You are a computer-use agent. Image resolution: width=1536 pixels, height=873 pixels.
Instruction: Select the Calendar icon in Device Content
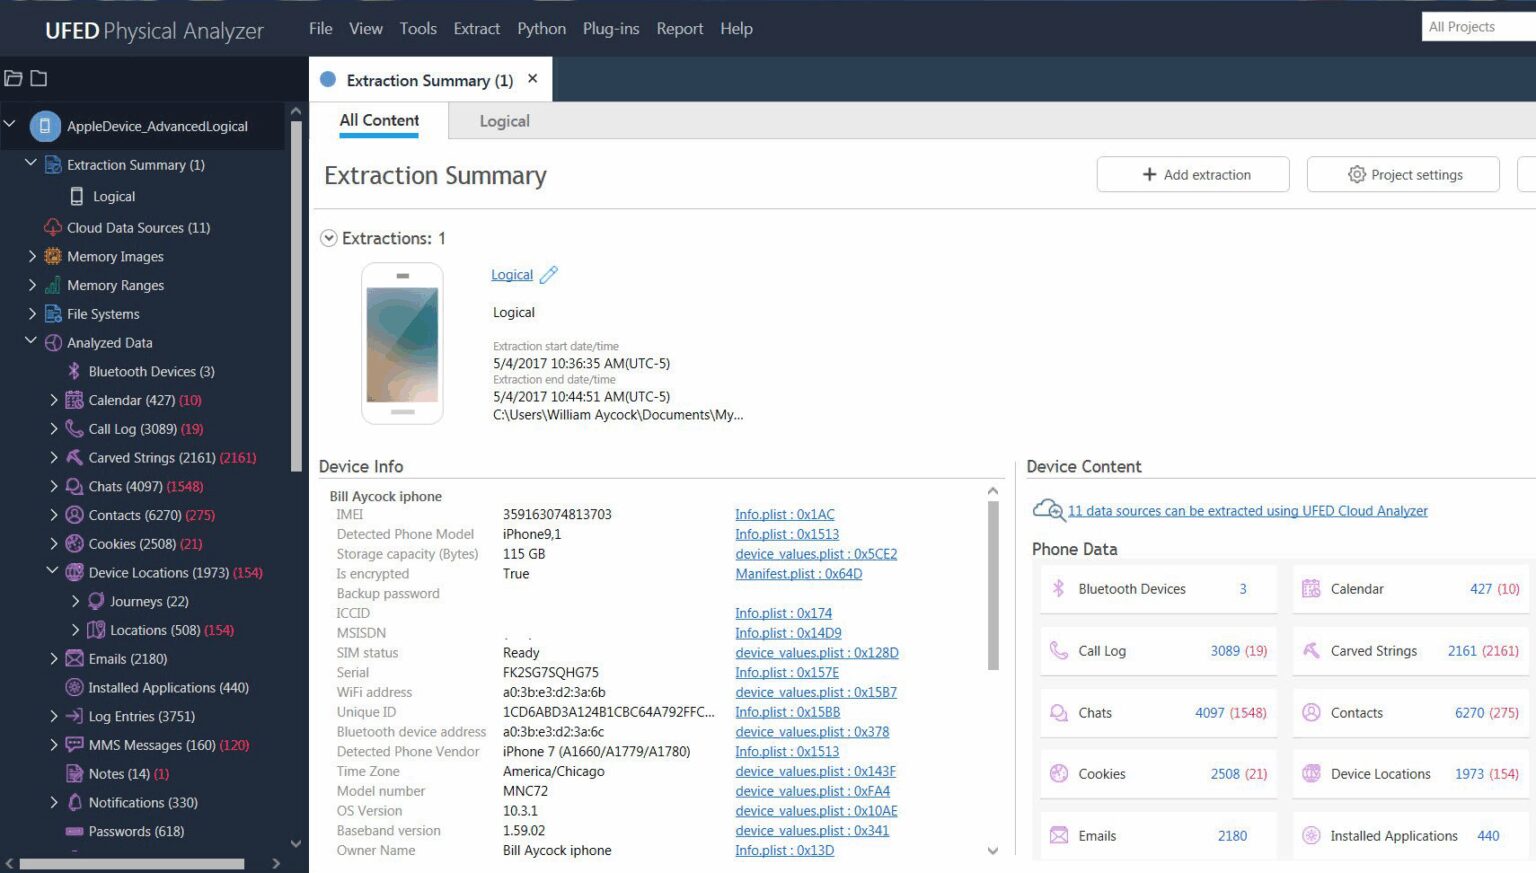pos(1311,588)
